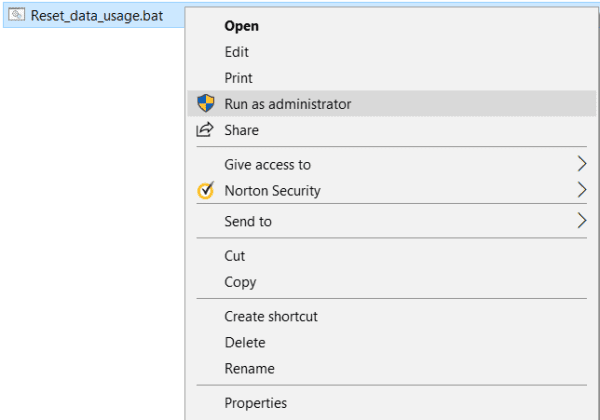Viewport: 600px width, 420px height.
Task: Click the Reset_data_usage.bat file icon
Action: click(15, 17)
